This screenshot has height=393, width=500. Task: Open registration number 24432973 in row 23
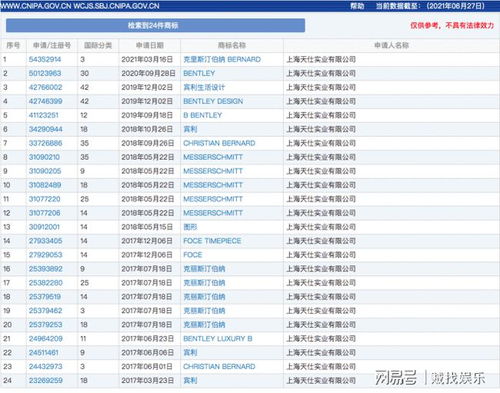pos(45,367)
